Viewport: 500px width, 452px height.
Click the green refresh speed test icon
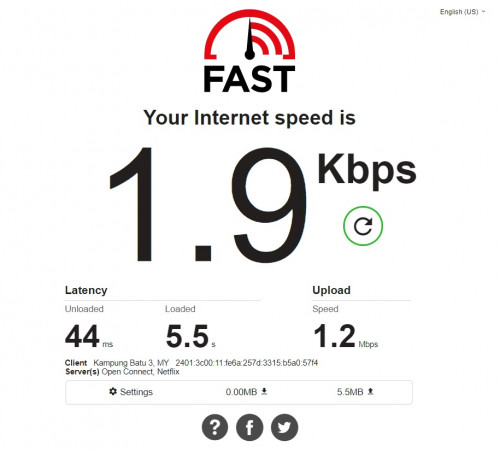363,226
